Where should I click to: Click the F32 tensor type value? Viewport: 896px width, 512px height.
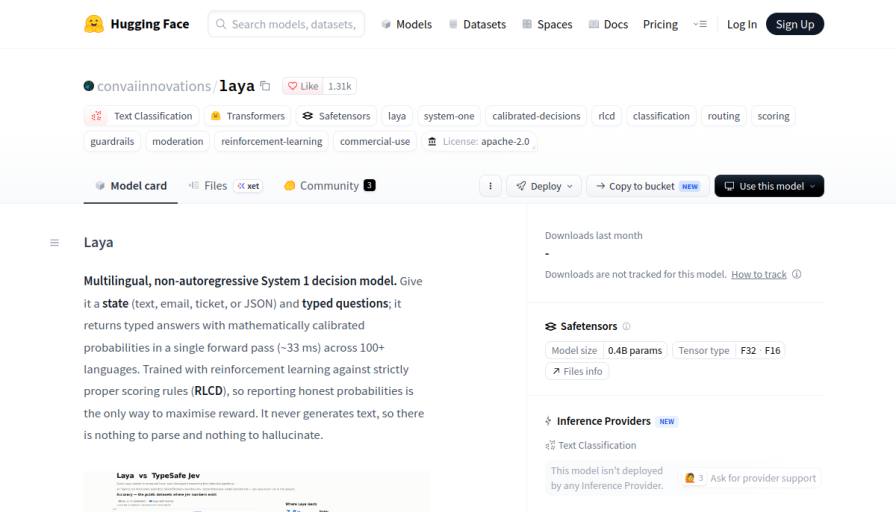[748, 350]
